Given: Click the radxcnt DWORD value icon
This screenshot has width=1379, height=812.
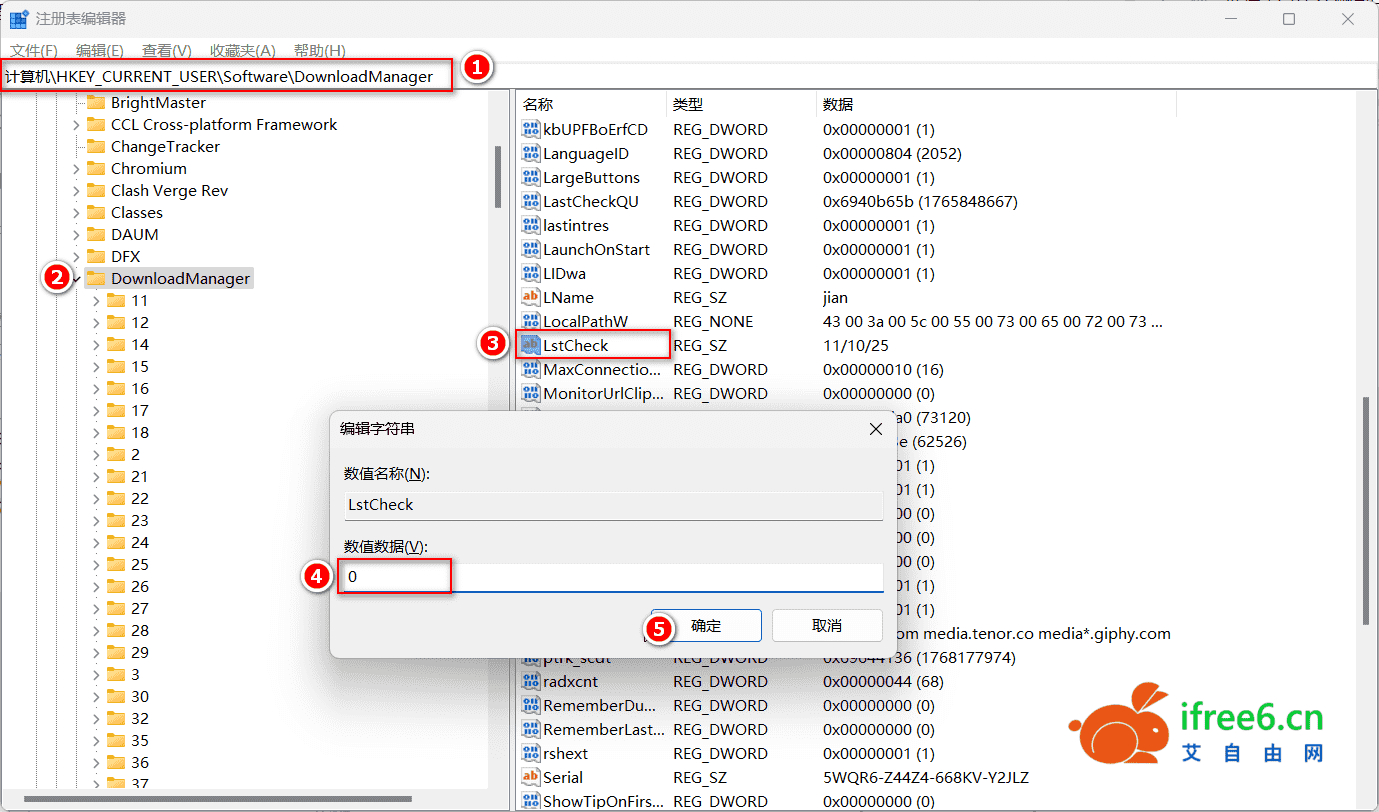Looking at the screenshot, I should click(530, 682).
